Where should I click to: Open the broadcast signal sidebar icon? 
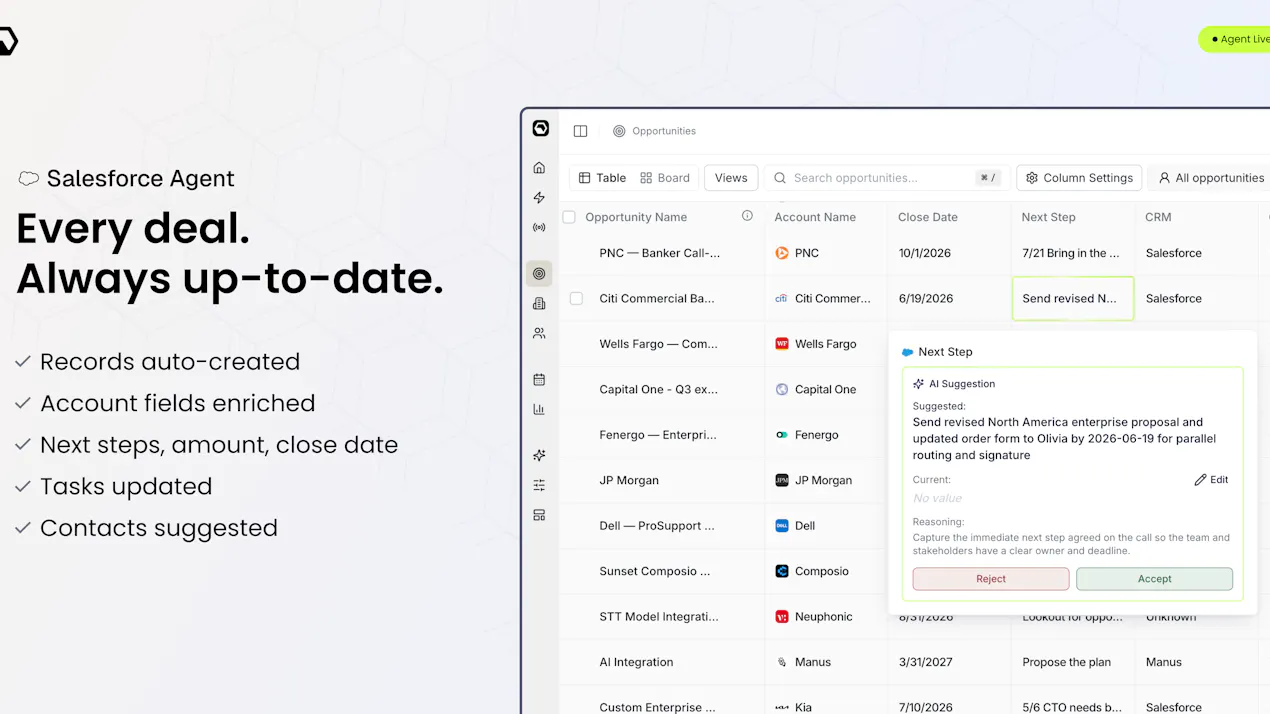539,227
